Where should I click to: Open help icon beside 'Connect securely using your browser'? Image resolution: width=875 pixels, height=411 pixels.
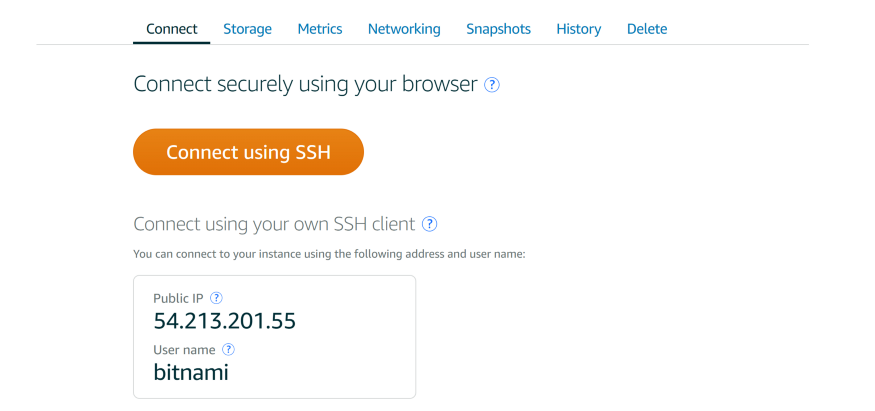click(x=492, y=85)
